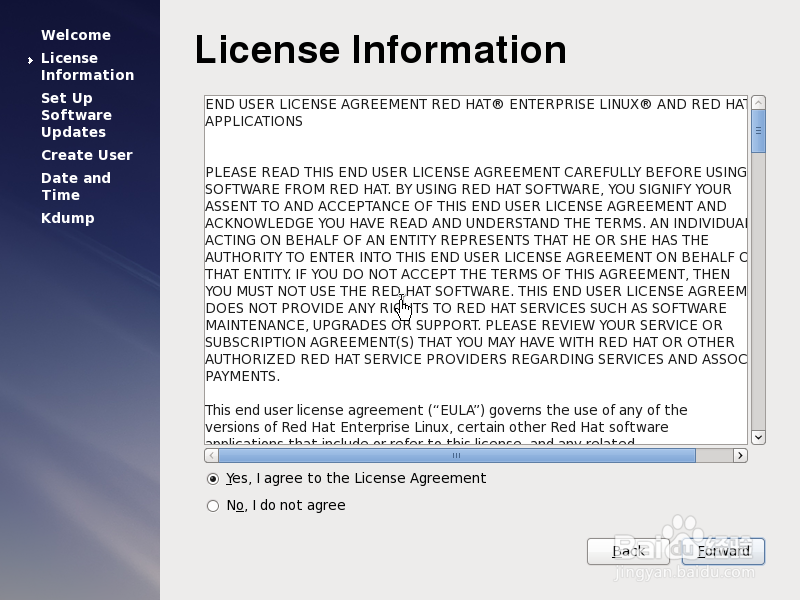Click empty trough below vertical scrollbar thumb
The width and height of the screenshot is (800, 600).
coord(758,291)
